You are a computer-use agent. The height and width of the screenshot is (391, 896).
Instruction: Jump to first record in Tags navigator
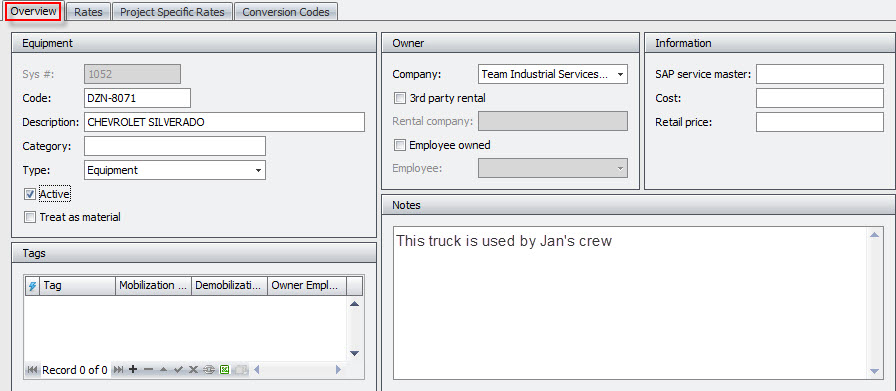(33, 370)
